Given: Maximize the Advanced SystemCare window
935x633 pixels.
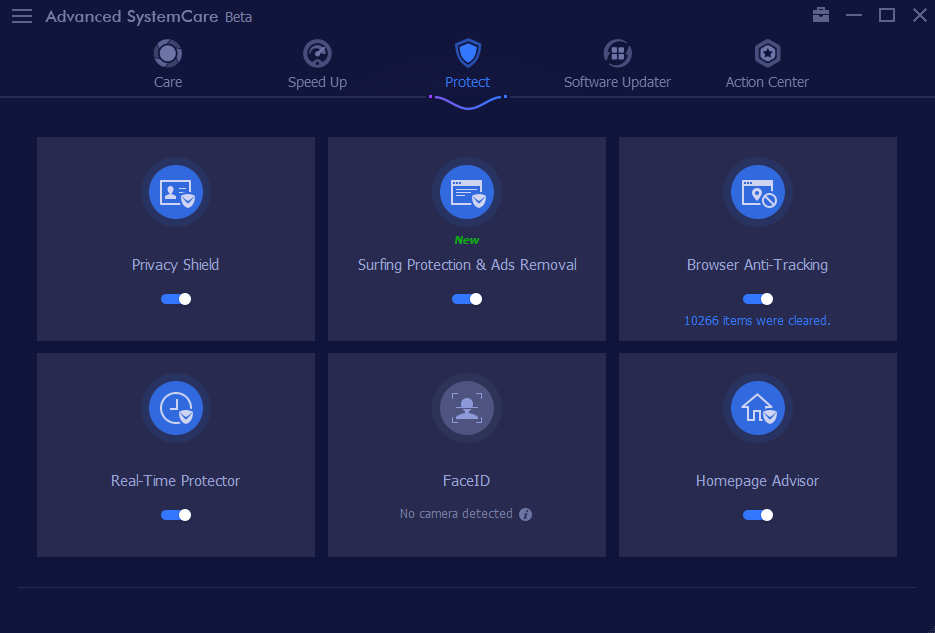Looking at the screenshot, I should pos(887,15).
